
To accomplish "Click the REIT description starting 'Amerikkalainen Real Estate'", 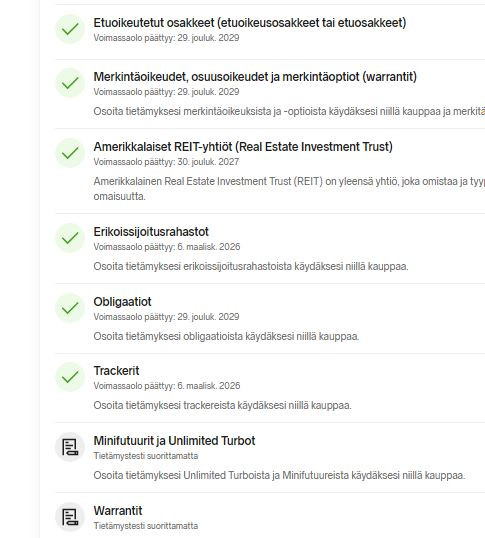I will pyautogui.click(x=289, y=189).
